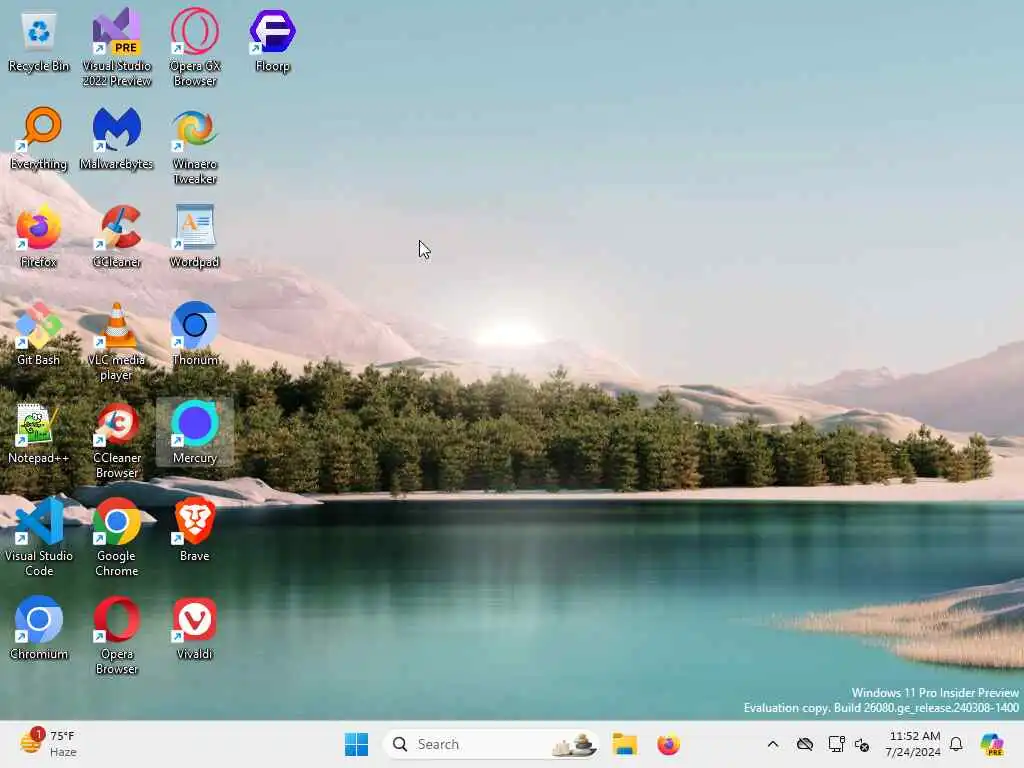The image size is (1024, 768).
Task: Select the Notepad++ desktop icon
Action: pos(39,433)
